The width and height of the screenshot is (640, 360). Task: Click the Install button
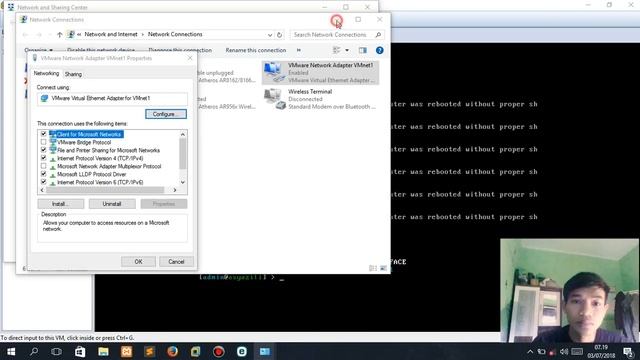click(x=60, y=204)
